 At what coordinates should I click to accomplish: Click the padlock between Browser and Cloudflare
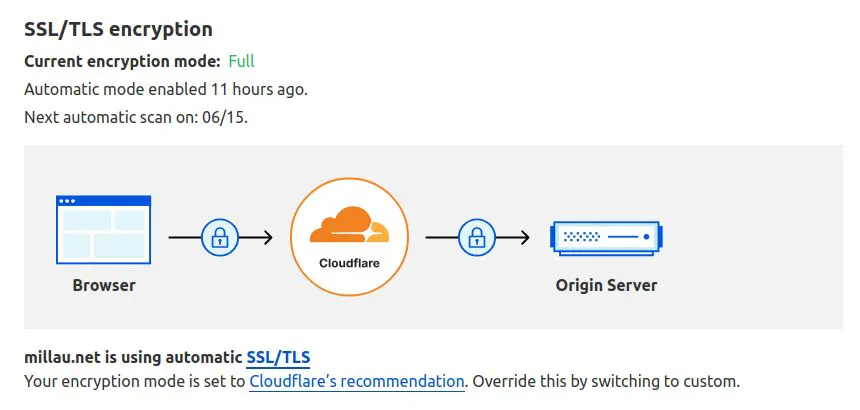coord(218,237)
